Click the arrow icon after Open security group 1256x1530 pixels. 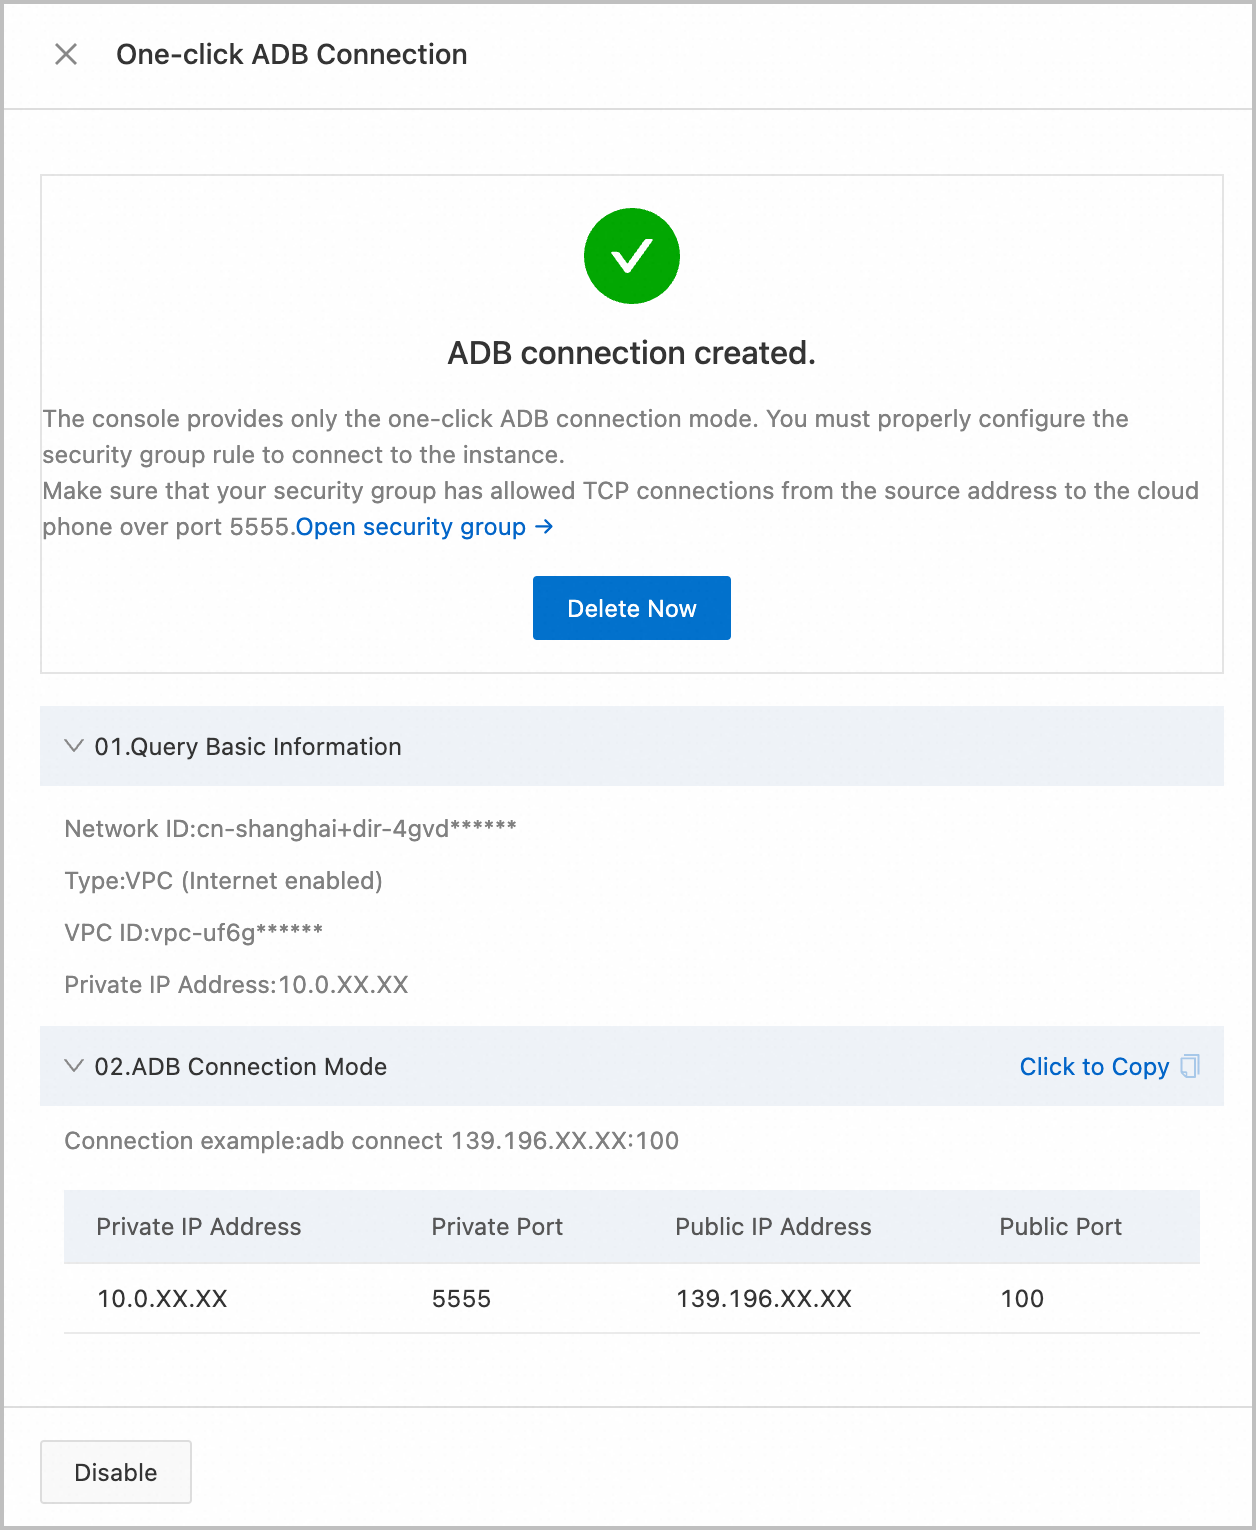(x=543, y=527)
